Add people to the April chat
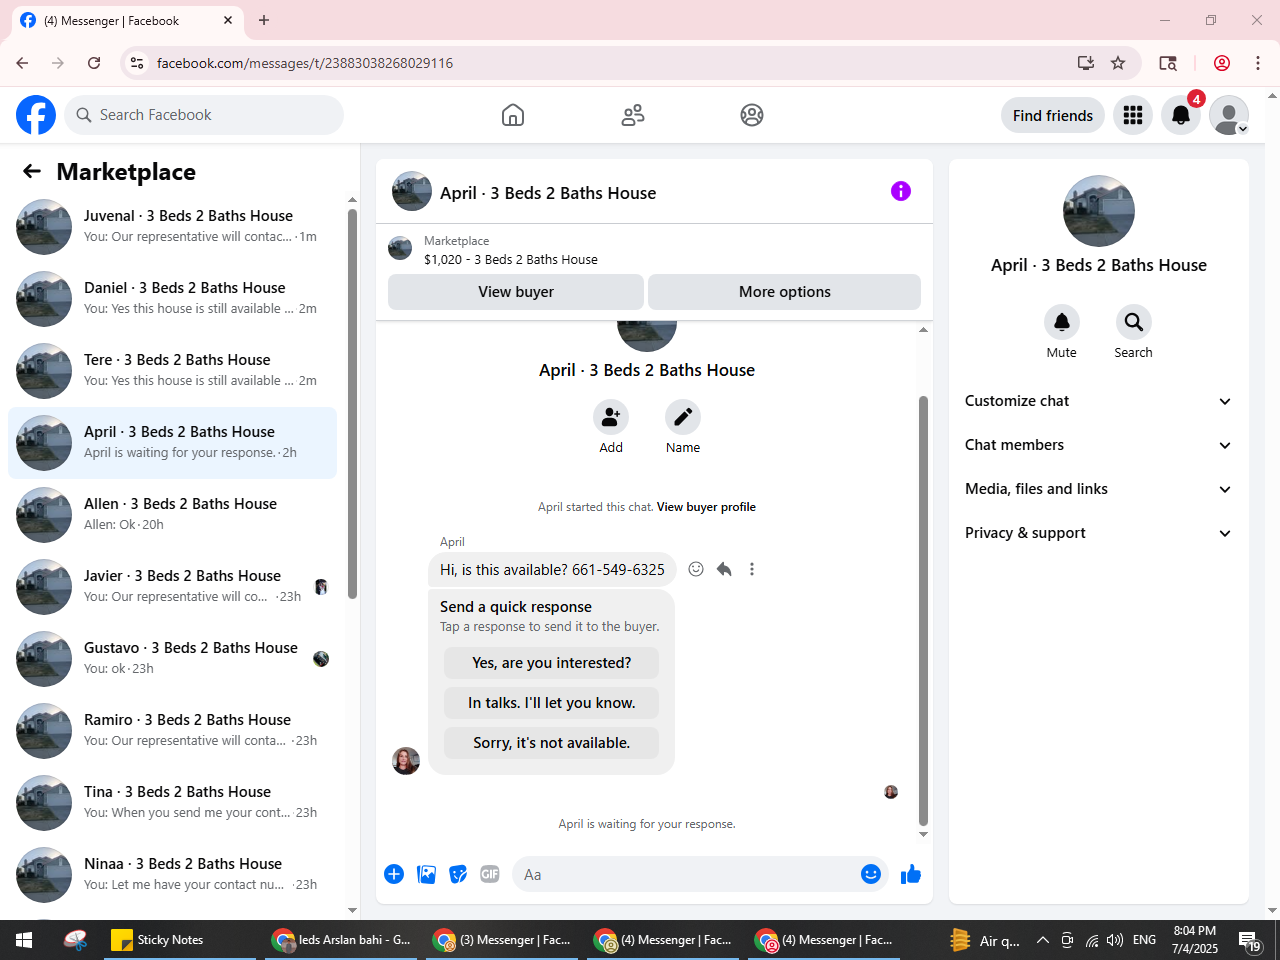The image size is (1280, 960). [611, 417]
